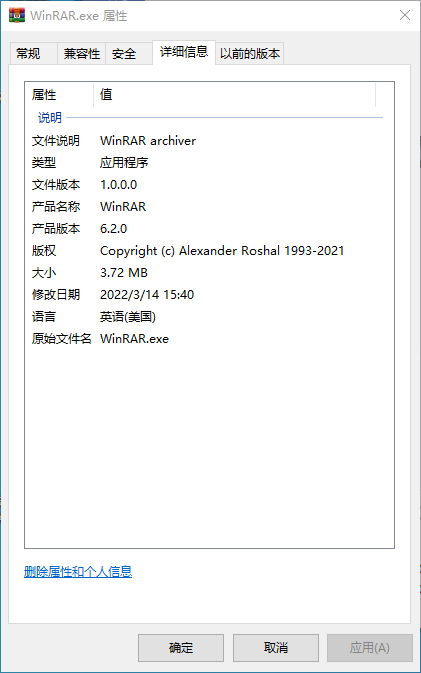Select the 说明 group heading
The image size is (421, 673).
(50, 117)
